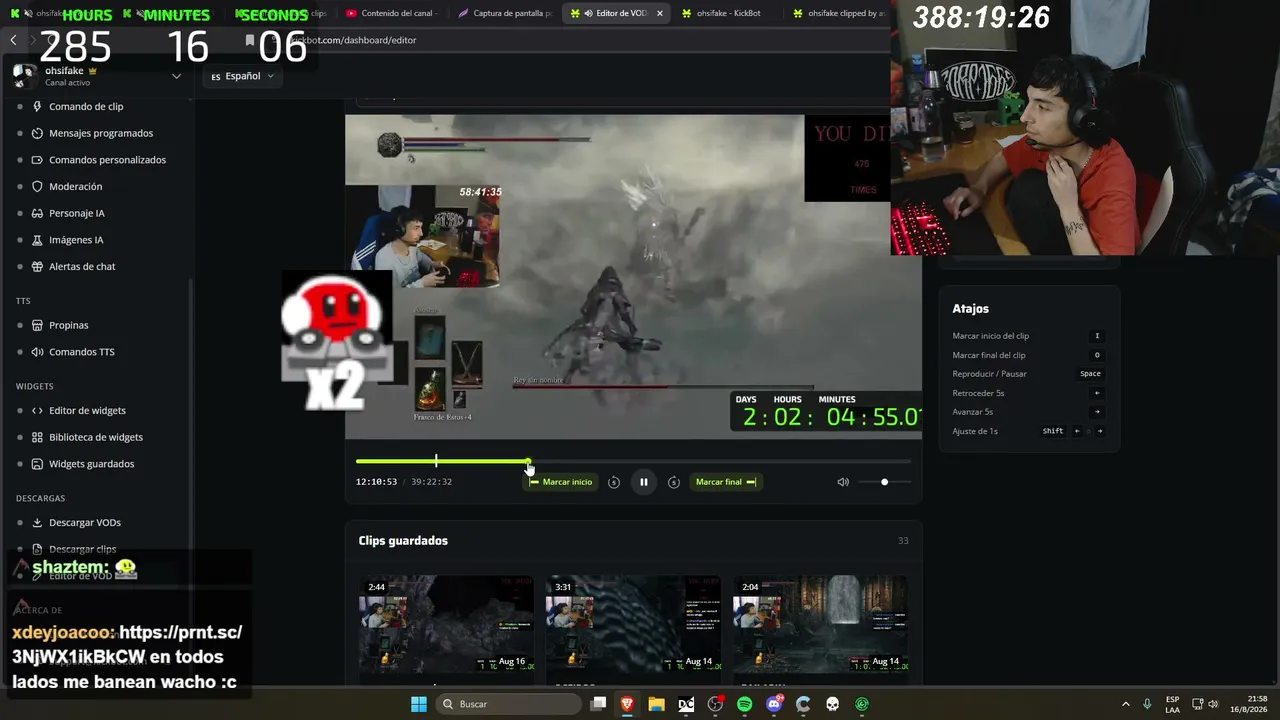
Task: Open File Explorer from taskbar
Action: click(656, 704)
